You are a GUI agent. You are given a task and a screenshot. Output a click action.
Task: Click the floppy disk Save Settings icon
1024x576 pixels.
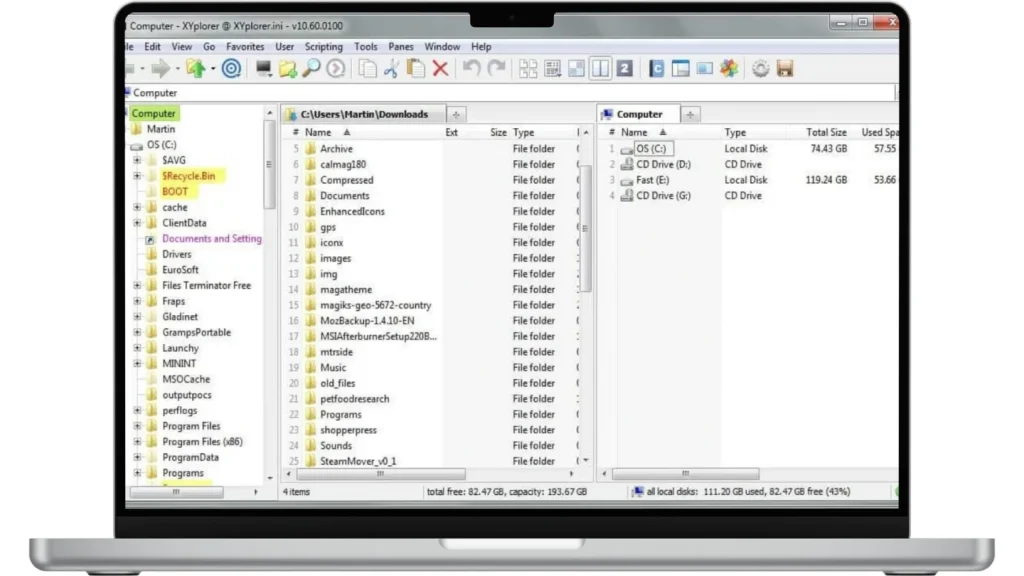click(x=785, y=68)
